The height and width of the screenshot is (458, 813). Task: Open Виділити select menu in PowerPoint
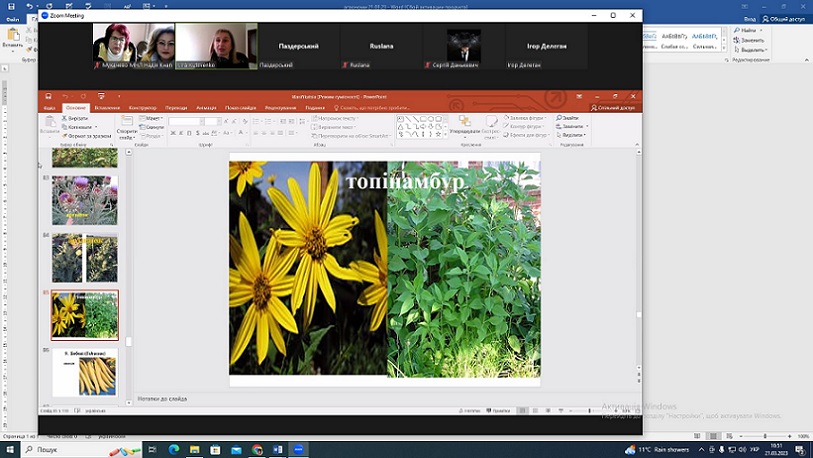pos(571,135)
